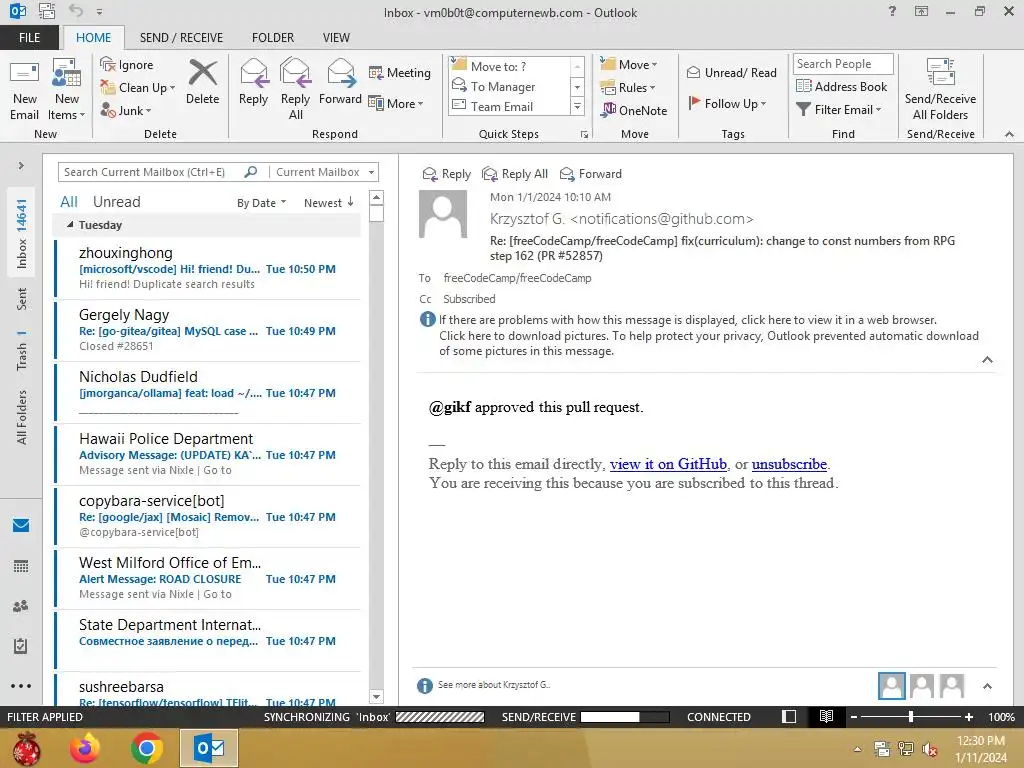Screen dimensions: 1024x768
Task: Launch Firefox from the taskbar
Action: [x=86, y=748]
